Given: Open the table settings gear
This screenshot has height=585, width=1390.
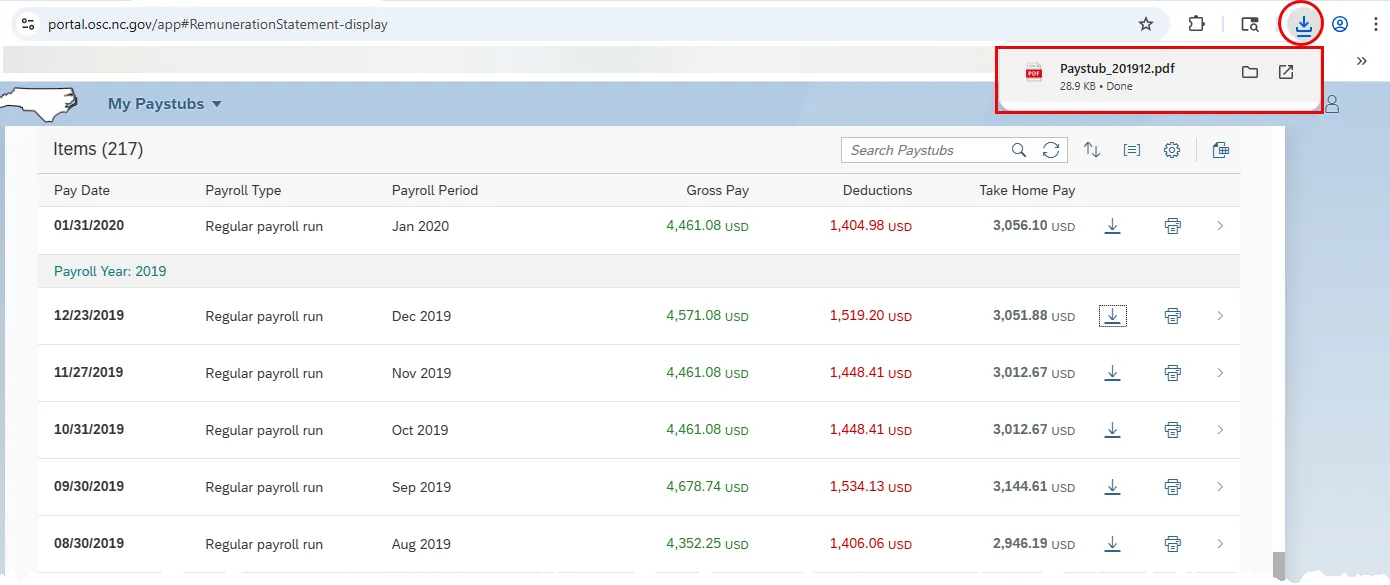Looking at the screenshot, I should click(1172, 150).
